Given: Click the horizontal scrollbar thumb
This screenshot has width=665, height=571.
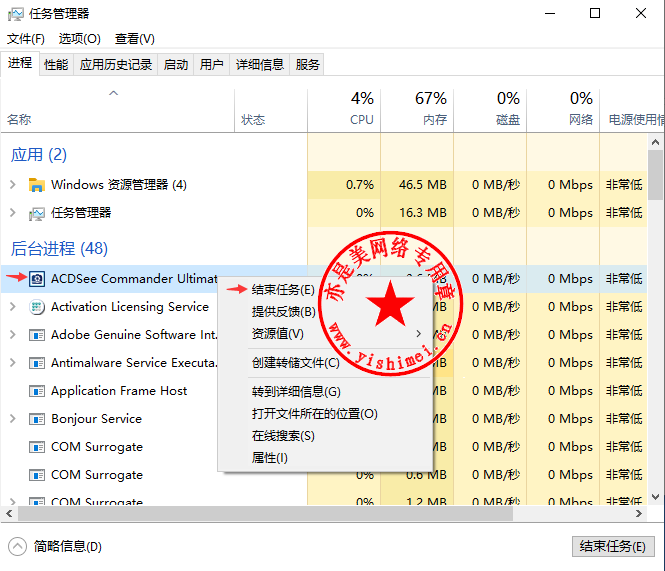Looking at the screenshot, I should click(x=265, y=514).
